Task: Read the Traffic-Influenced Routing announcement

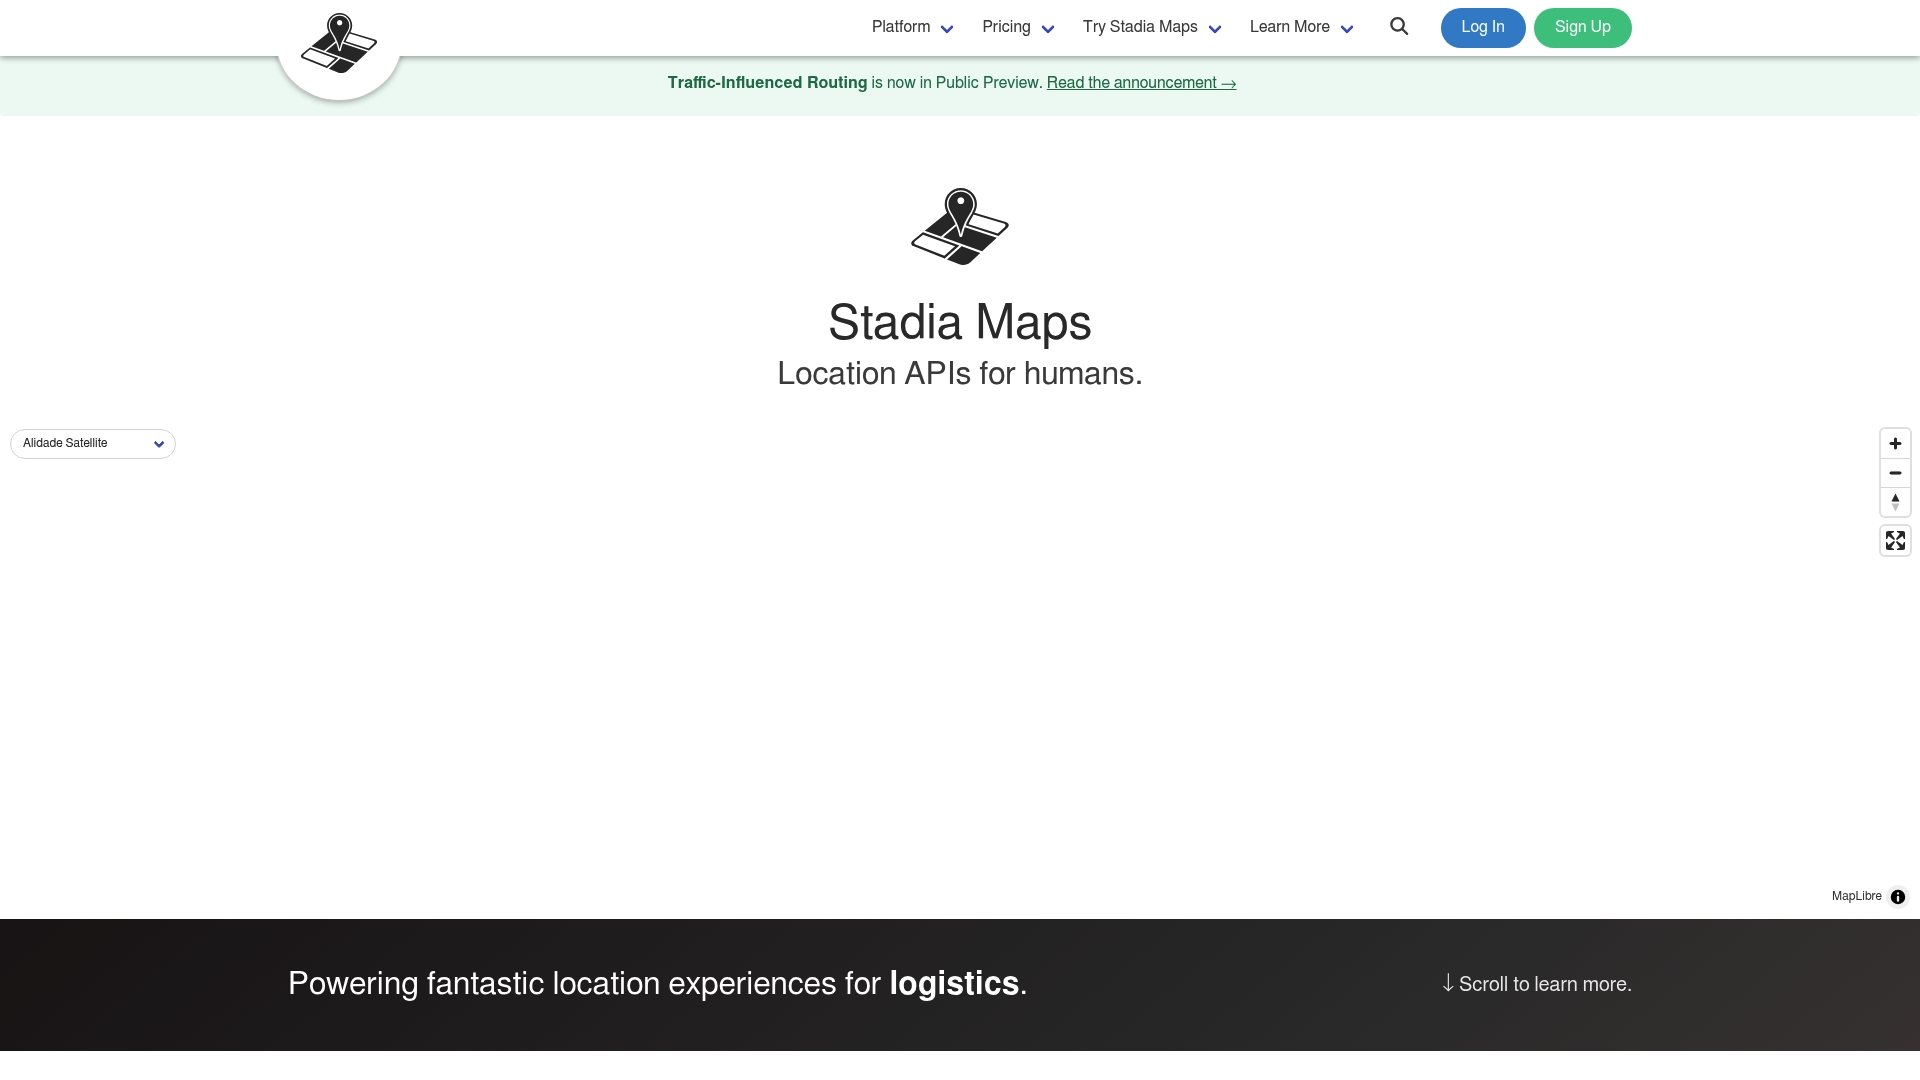Action: [x=1141, y=83]
